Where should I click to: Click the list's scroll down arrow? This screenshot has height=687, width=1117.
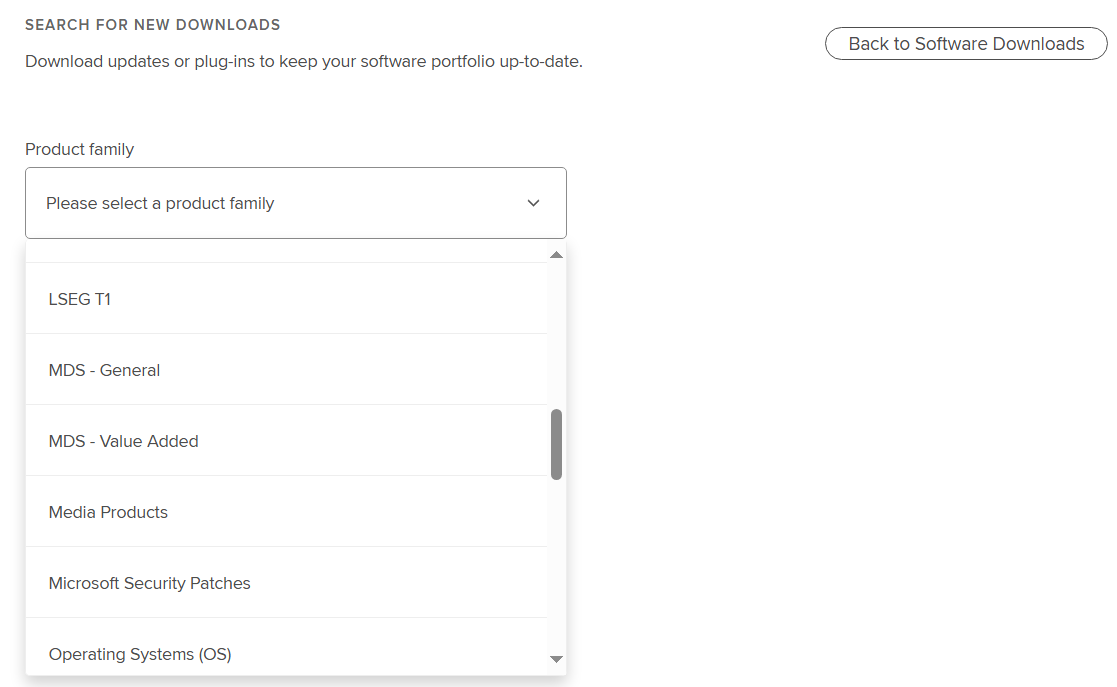click(557, 659)
